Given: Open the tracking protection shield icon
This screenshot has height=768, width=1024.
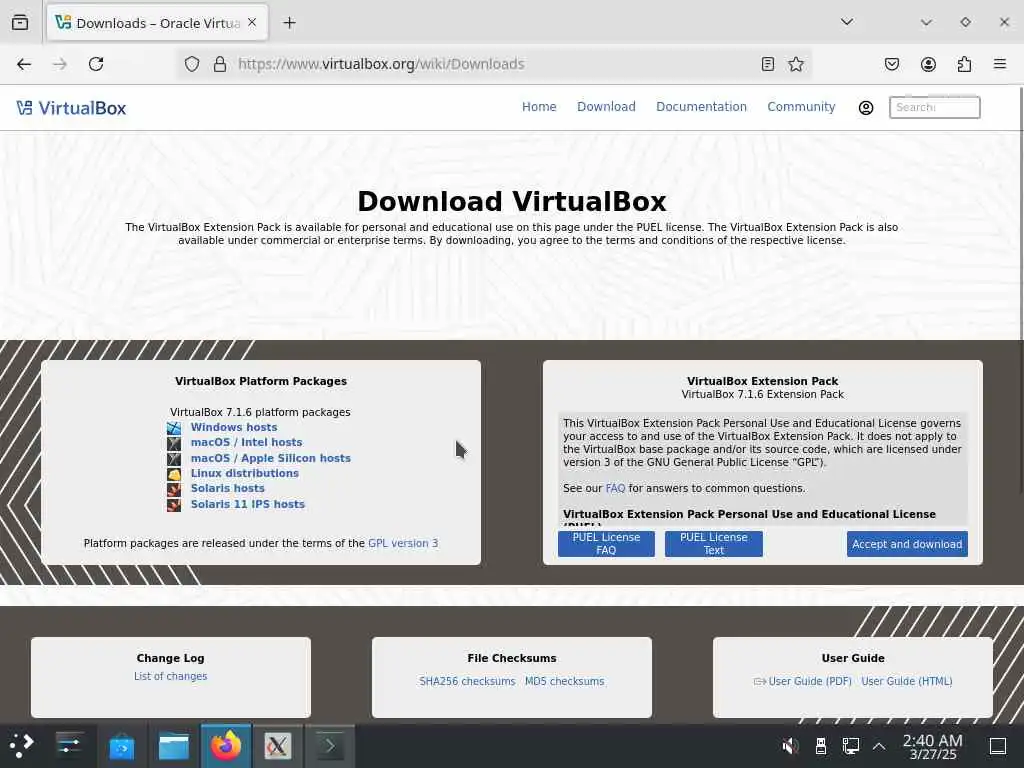Looking at the screenshot, I should tap(191, 64).
